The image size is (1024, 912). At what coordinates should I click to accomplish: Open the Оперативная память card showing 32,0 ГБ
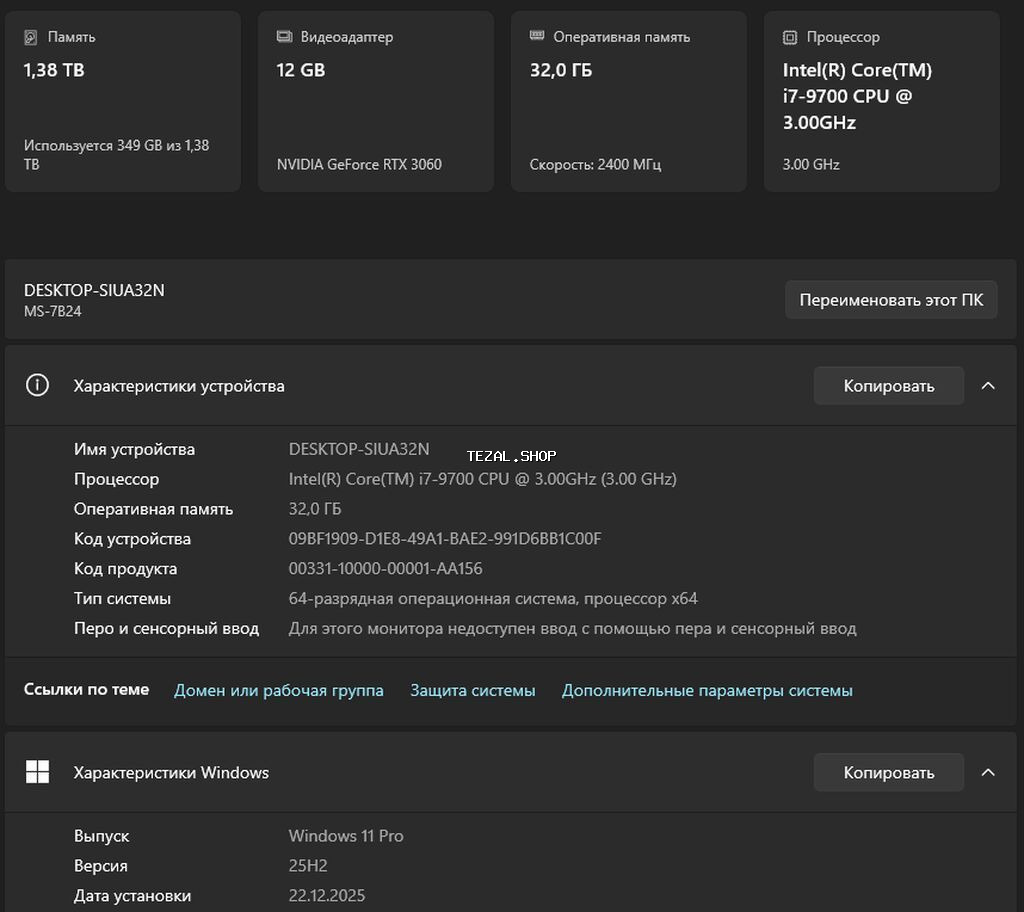tap(629, 101)
